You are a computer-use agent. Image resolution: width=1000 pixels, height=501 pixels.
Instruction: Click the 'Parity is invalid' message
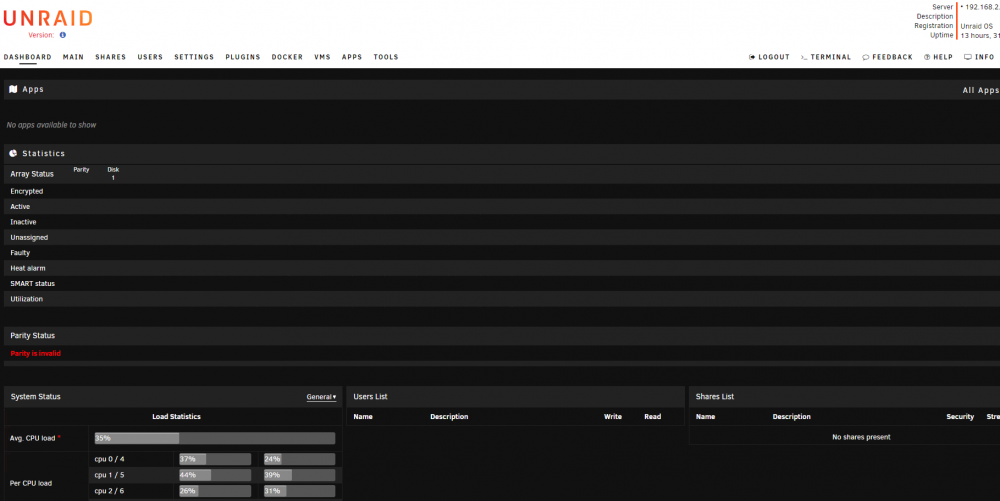pos(36,353)
